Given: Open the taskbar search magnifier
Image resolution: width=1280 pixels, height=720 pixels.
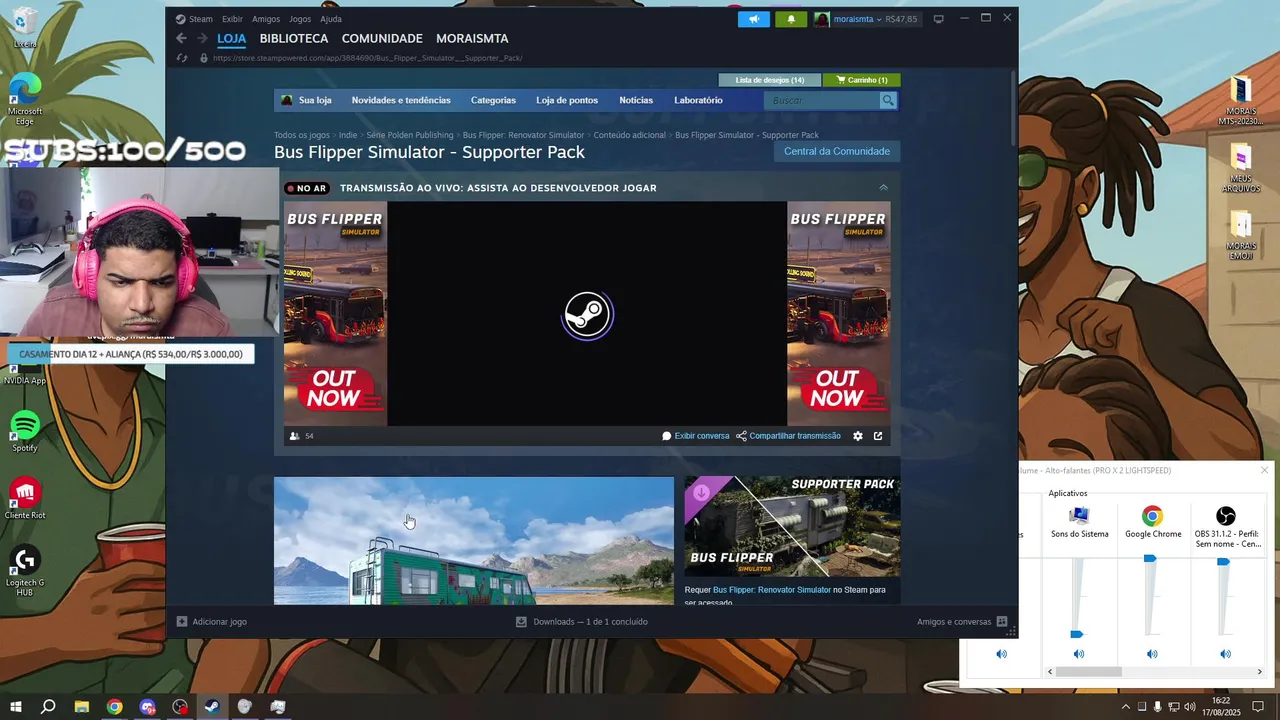Looking at the screenshot, I should [x=48, y=707].
